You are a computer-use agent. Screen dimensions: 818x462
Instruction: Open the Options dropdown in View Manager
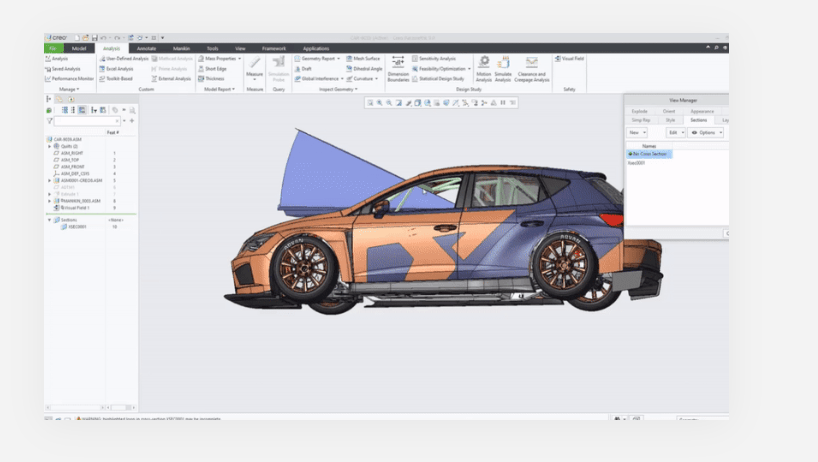706,132
